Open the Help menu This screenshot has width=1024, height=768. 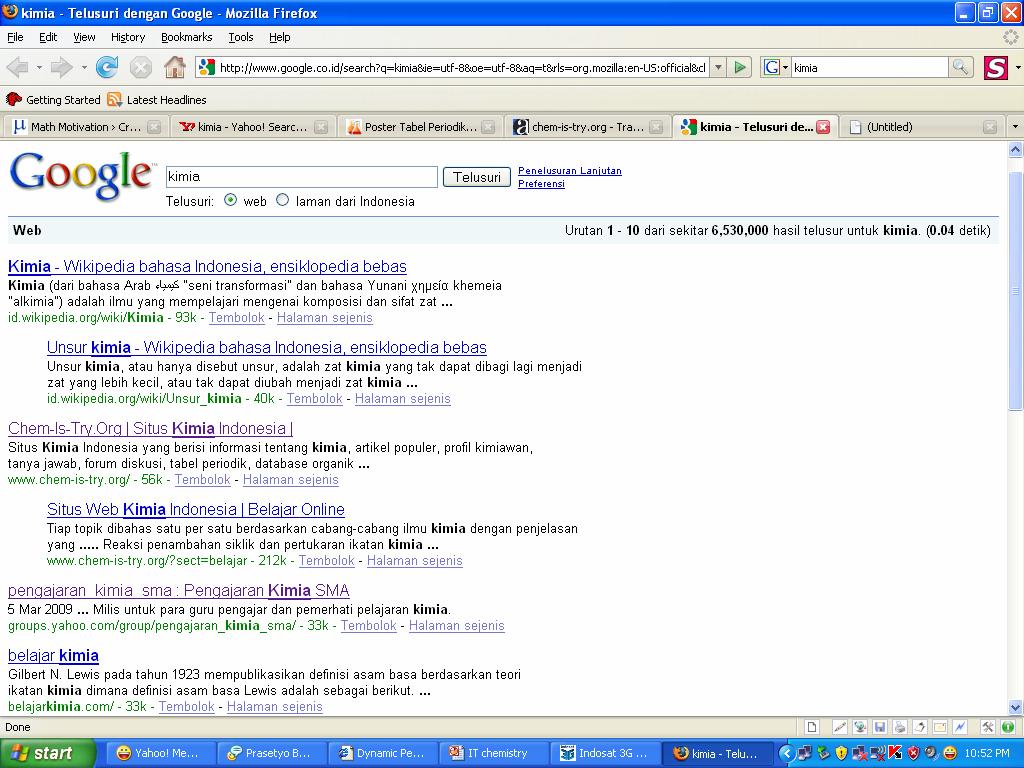click(x=280, y=37)
